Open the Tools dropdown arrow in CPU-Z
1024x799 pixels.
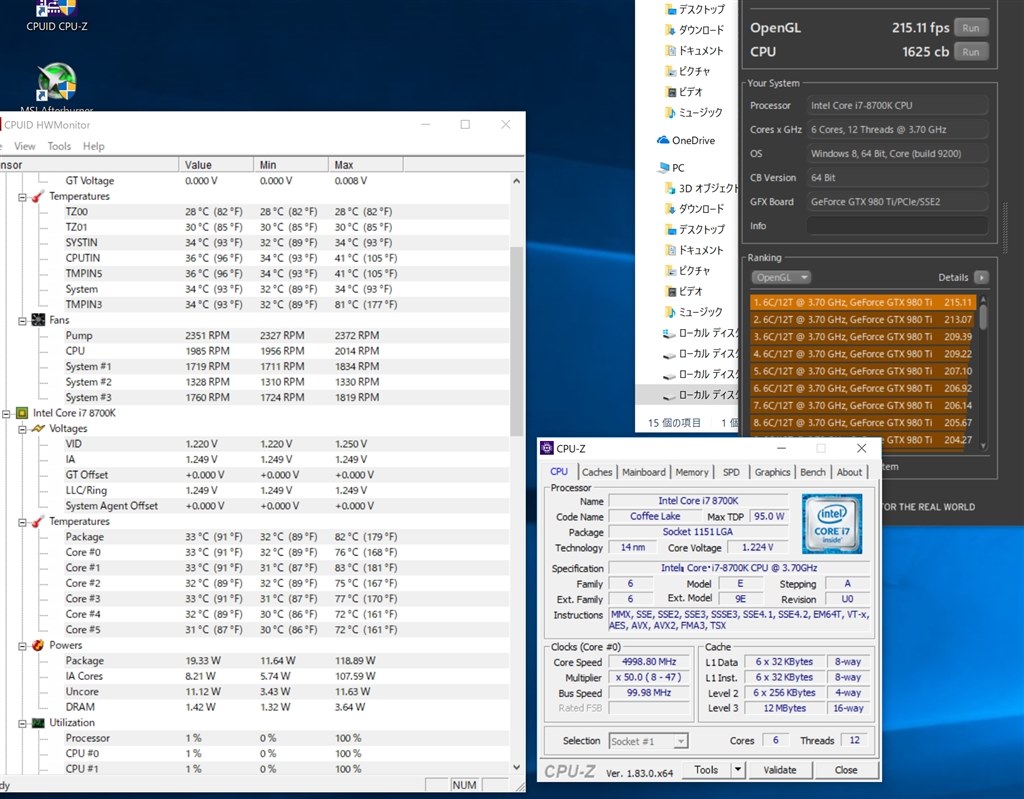738,770
